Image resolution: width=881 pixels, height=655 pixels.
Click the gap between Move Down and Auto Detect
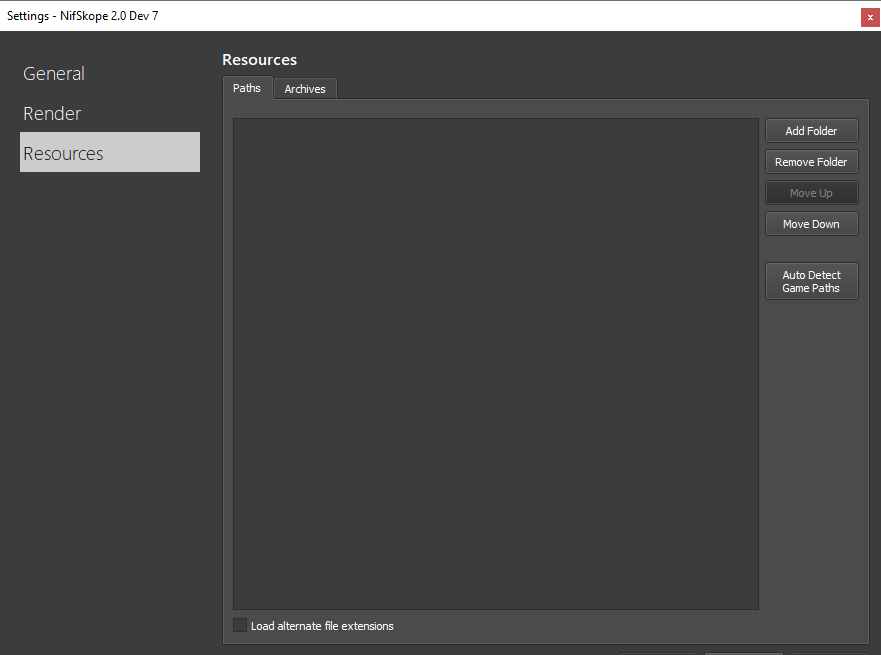tap(811, 249)
